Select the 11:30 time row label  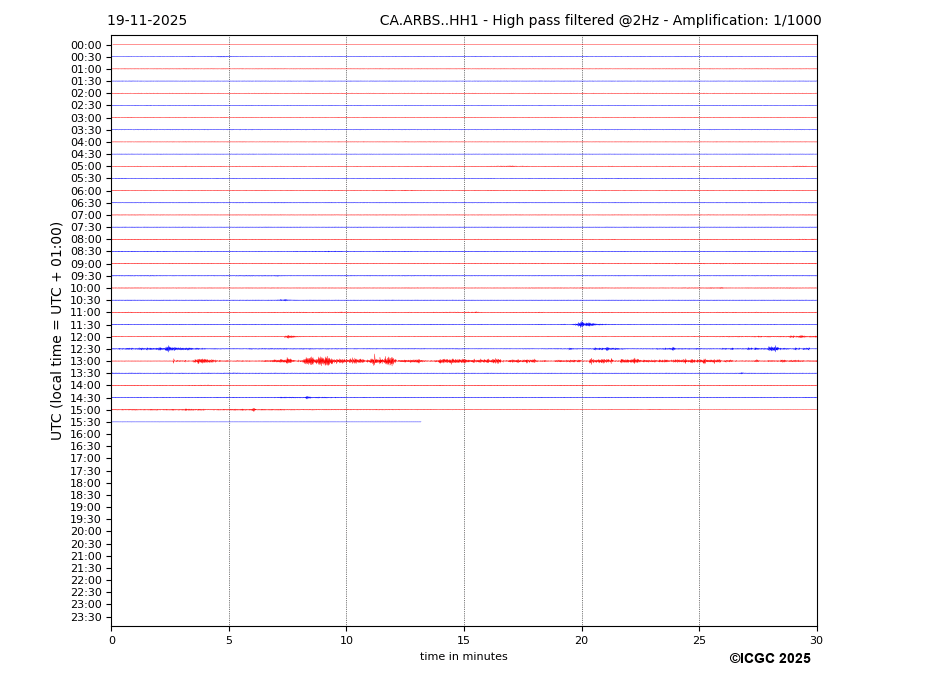(x=85, y=325)
